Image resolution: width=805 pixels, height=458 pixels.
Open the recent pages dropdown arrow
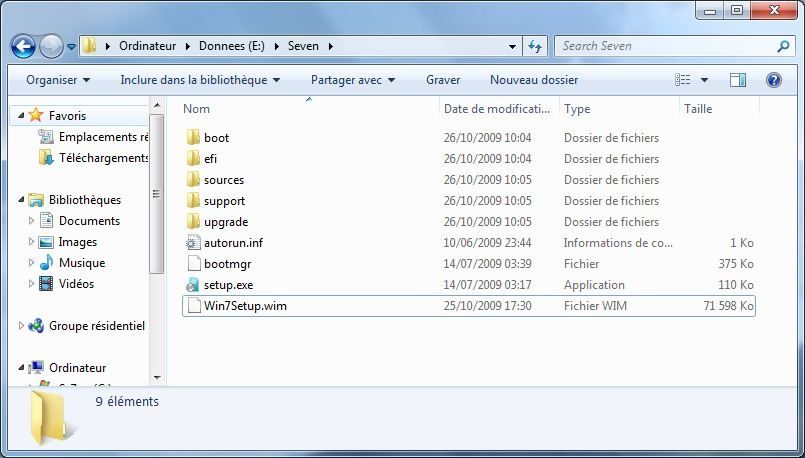click(71, 47)
